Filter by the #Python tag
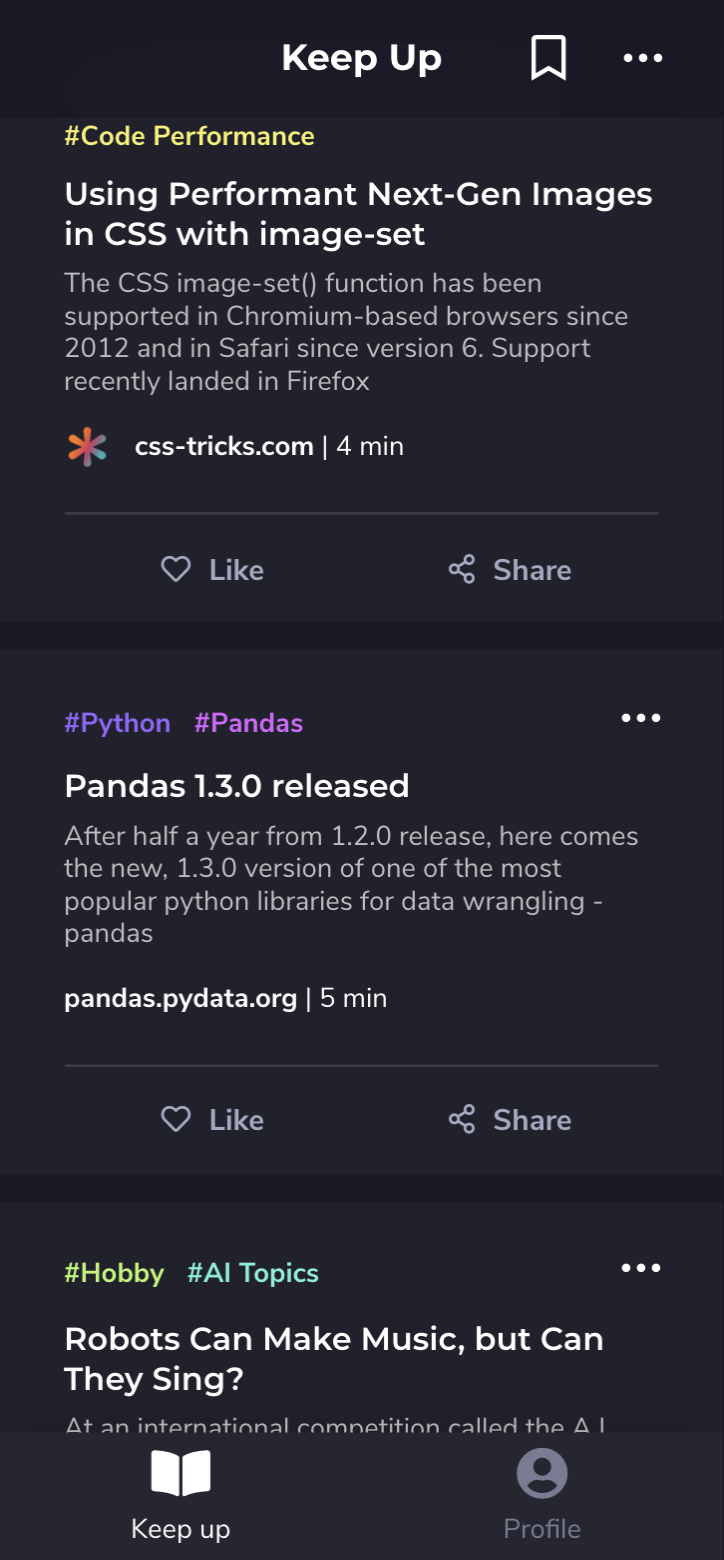The image size is (724, 1560). pyautogui.click(x=117, y=723)
